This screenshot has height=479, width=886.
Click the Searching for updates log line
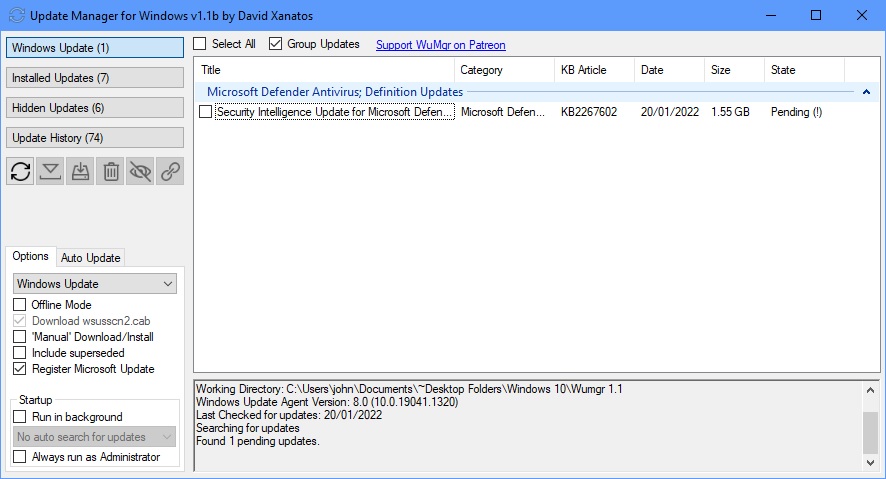pyautogui.click(x=247, y=428)
